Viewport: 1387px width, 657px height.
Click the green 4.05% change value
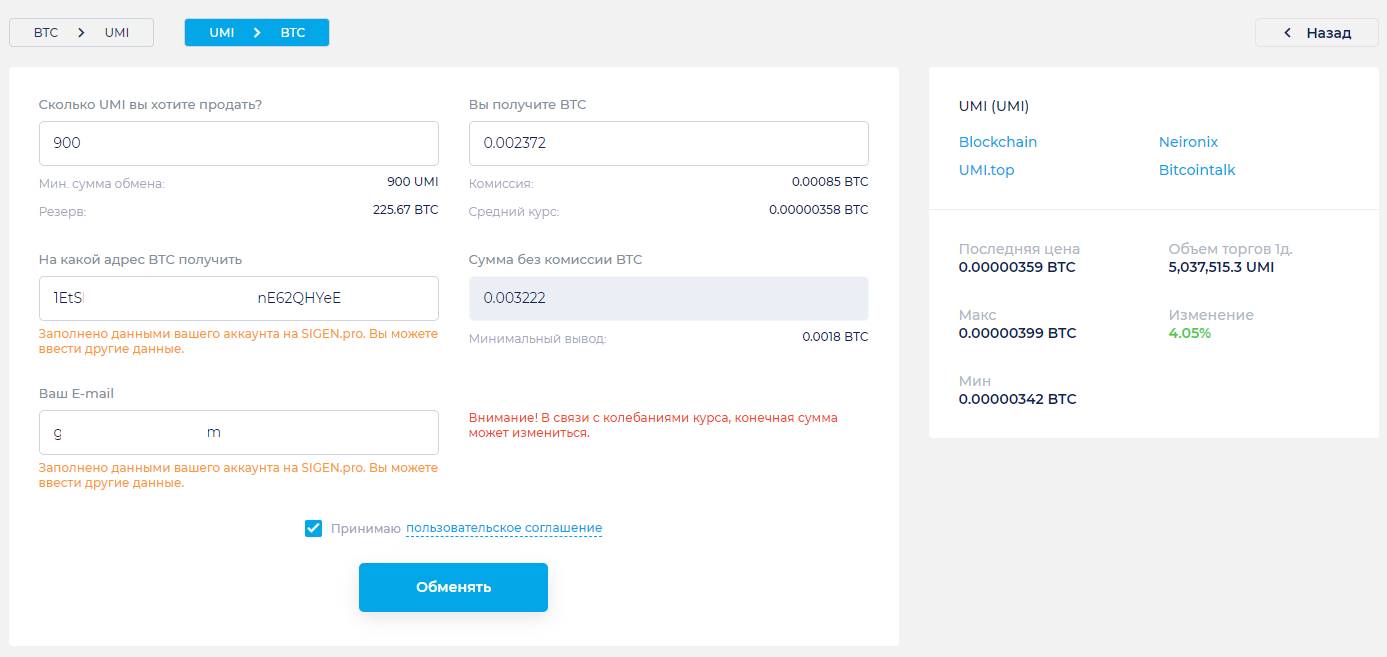tap(1190, 333)
